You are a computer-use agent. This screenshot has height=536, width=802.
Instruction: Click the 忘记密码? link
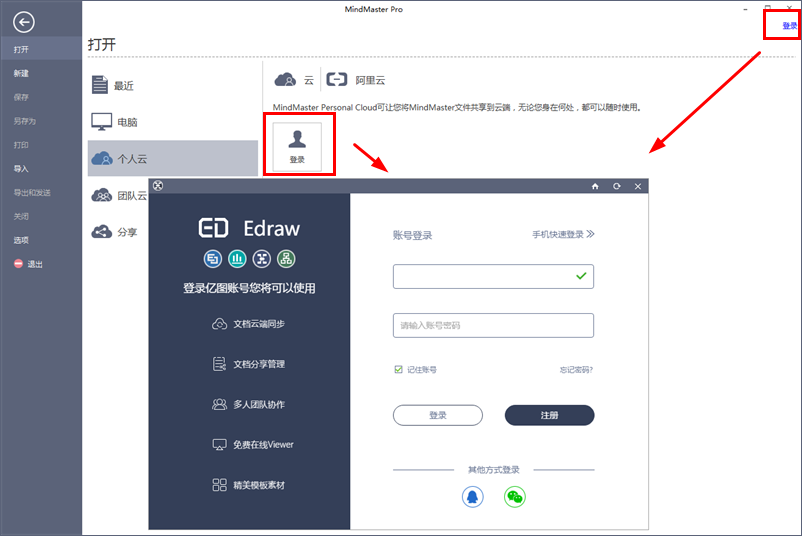(576, 370)
